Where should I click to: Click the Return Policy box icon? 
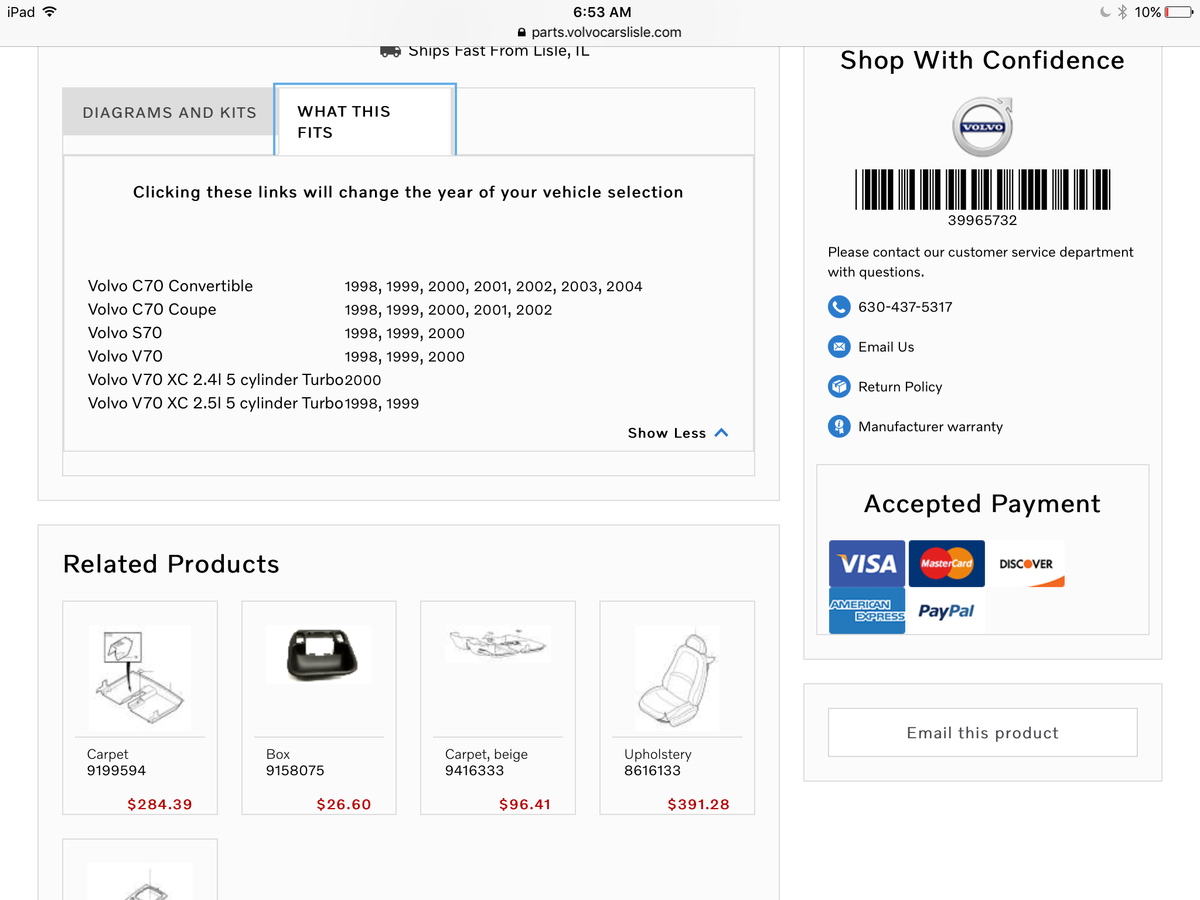pyautogui.click(x=839, y=387)
